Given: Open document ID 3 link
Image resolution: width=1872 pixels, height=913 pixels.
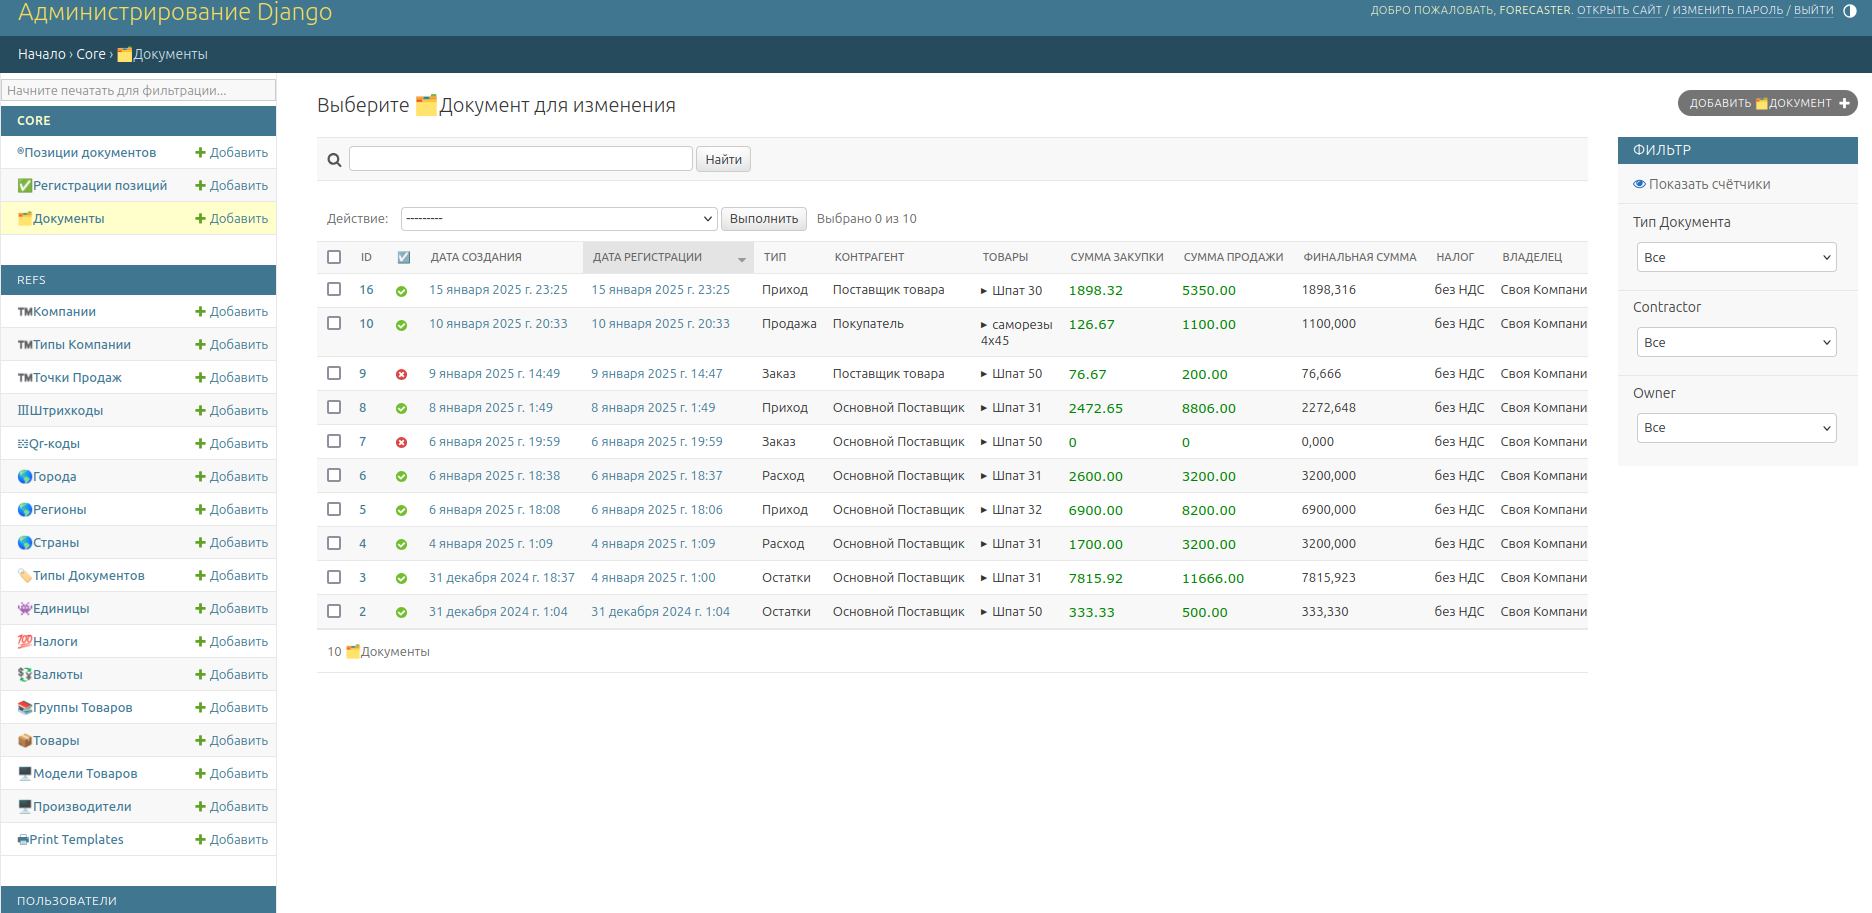Looking at the screenshot, I should [363, 578].
